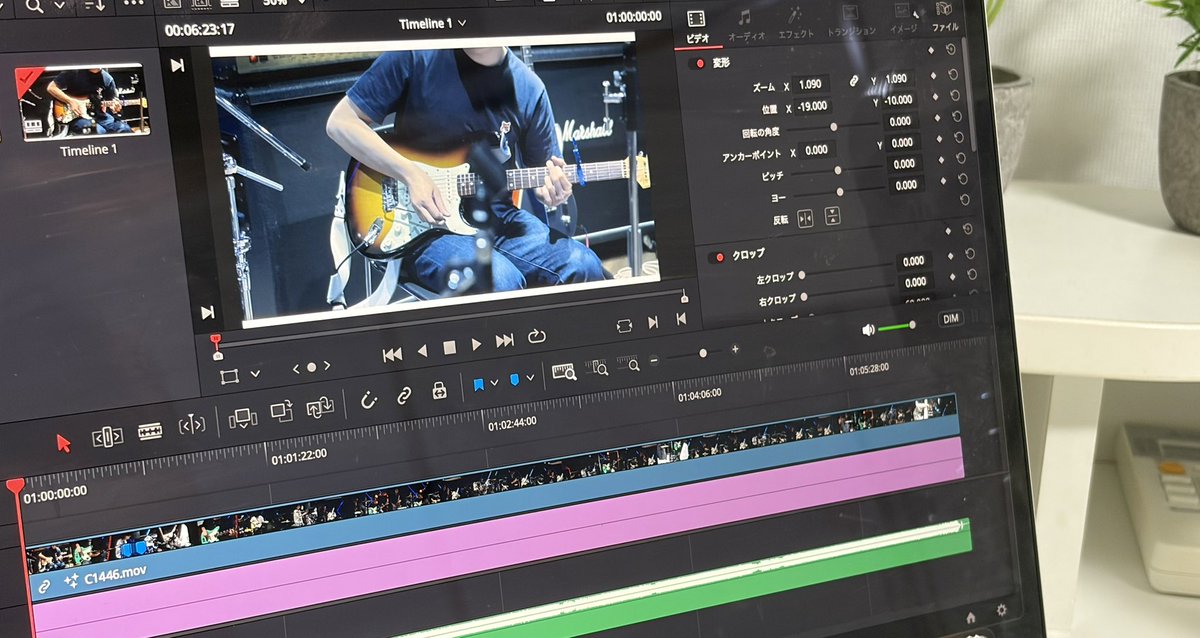The image size is (1200, 638).
Task: Toggle loop playback
Action: click(537, 337)
